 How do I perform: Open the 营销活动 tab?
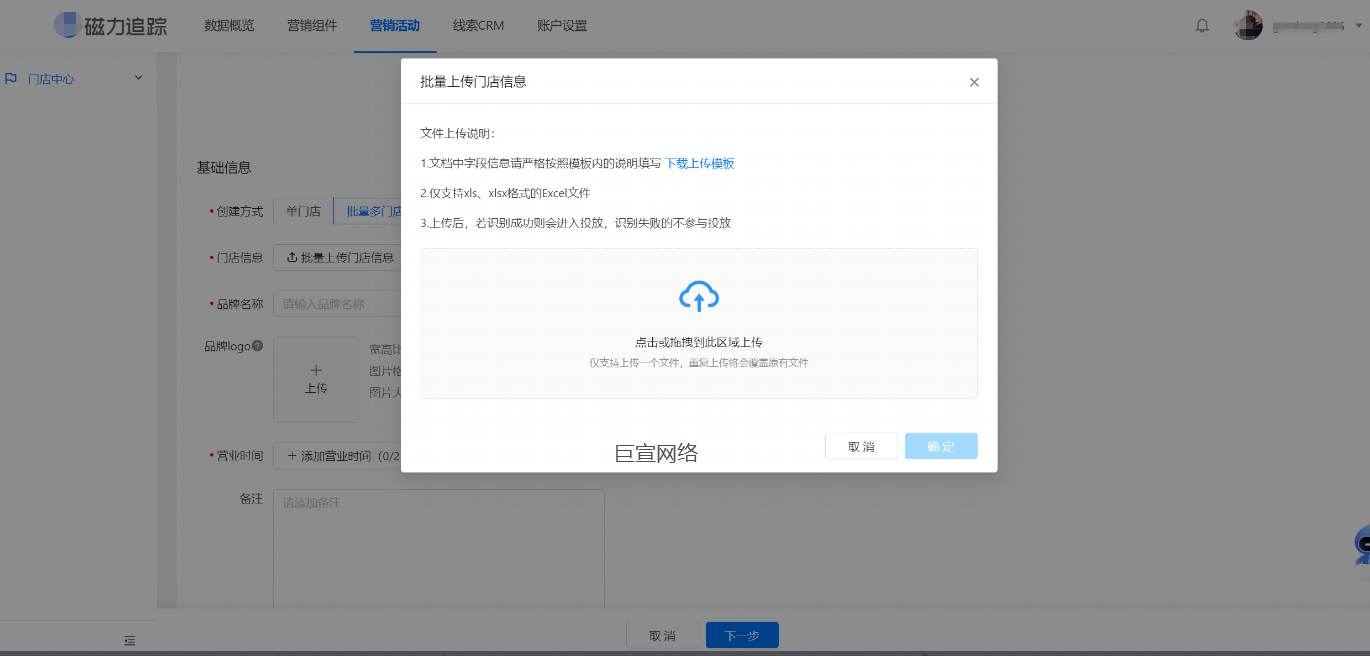click(395, 26)
